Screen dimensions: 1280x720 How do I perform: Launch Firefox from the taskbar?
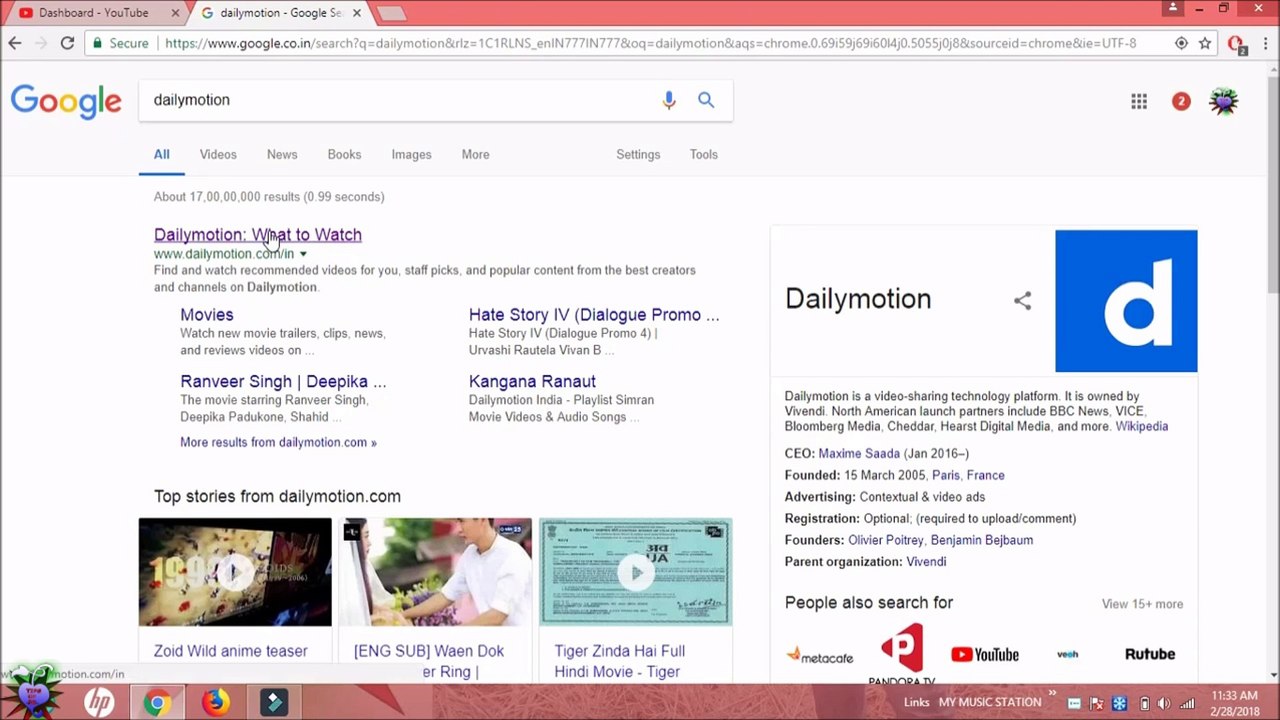coord(215,702)
